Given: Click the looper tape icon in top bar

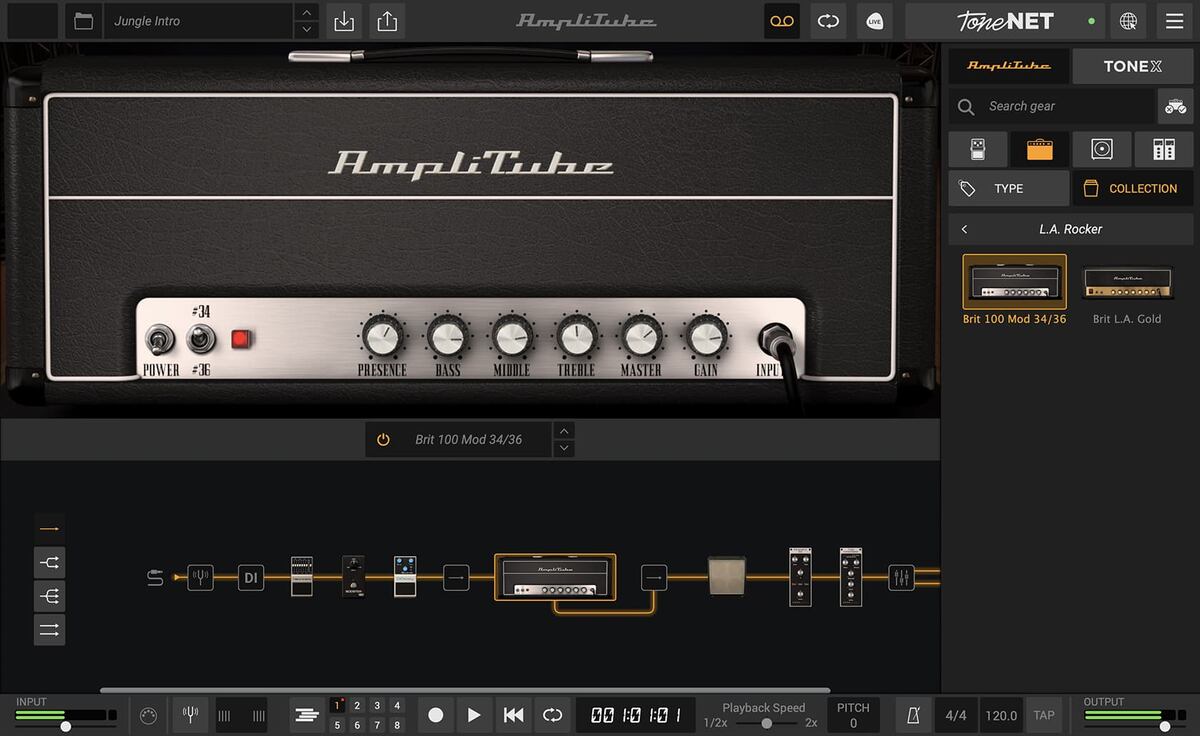Looking at the screenshot, I should tap(780, 20).
